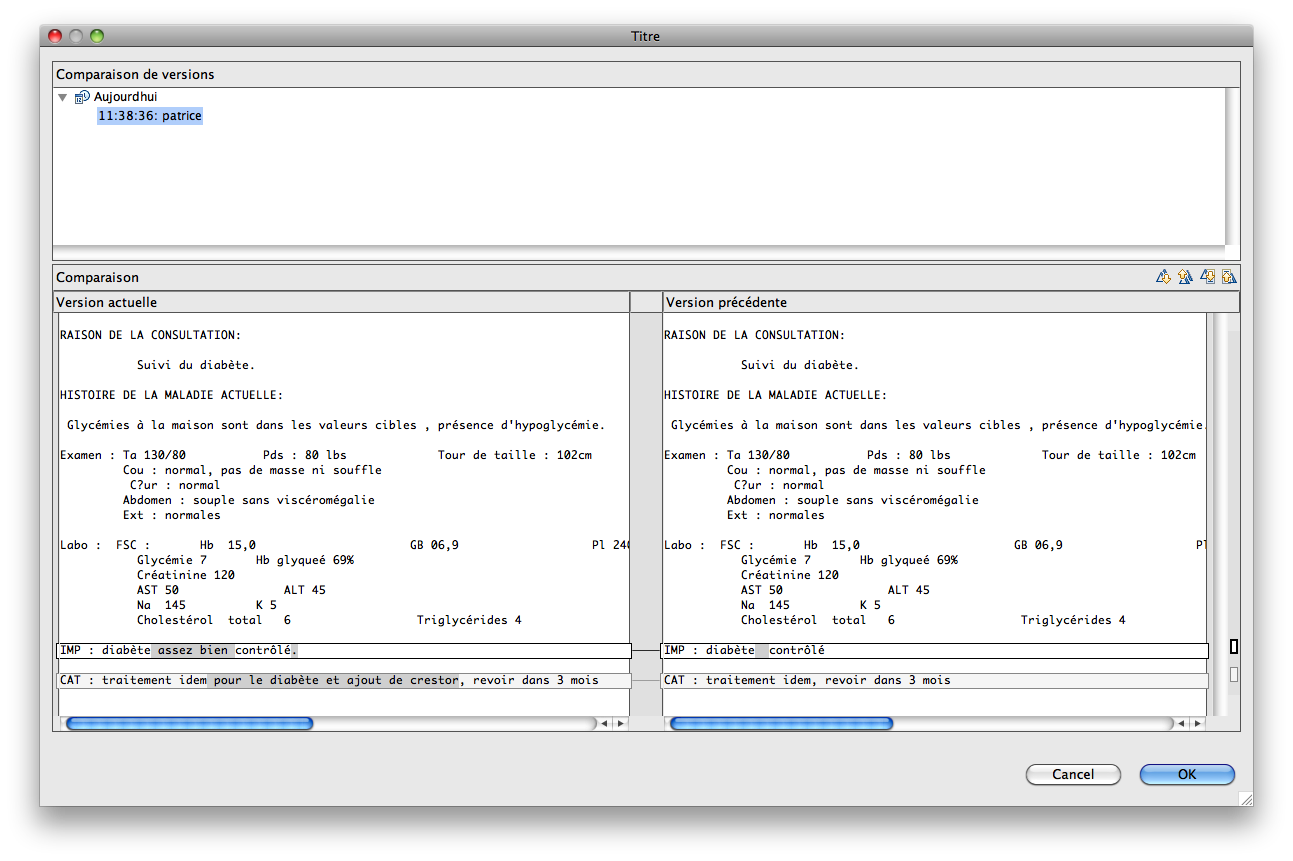Click the CAT line mentioning "ajout de crestor"
This screenshot has width=1293, height=861.
344,680
